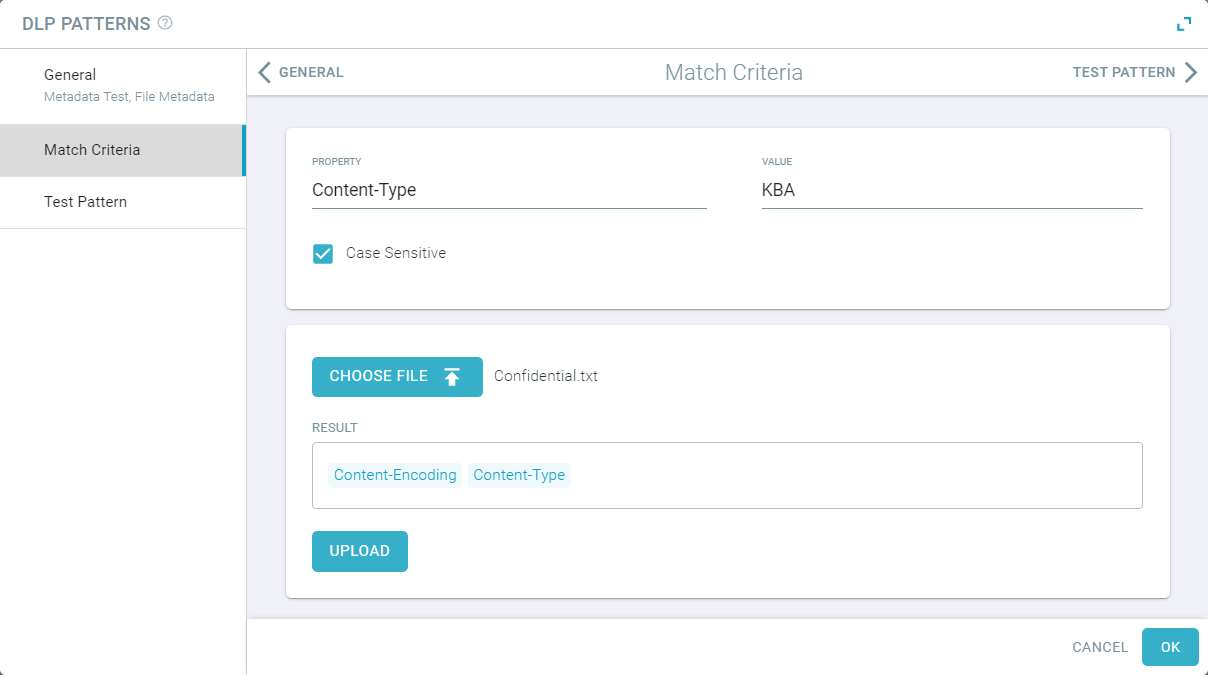Collapse focus from Match Criteria header
The image size is (1208, 675).
[733, 71]
